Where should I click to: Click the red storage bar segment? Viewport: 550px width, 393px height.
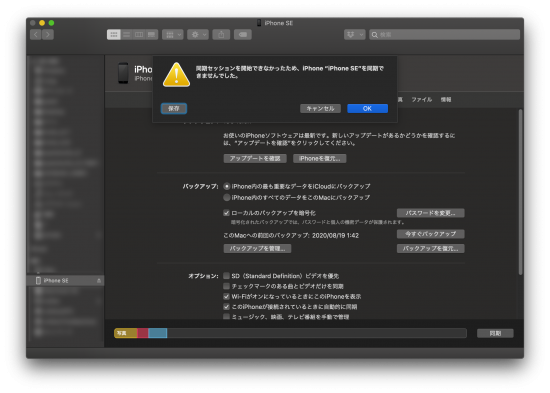tap(143, 333)
